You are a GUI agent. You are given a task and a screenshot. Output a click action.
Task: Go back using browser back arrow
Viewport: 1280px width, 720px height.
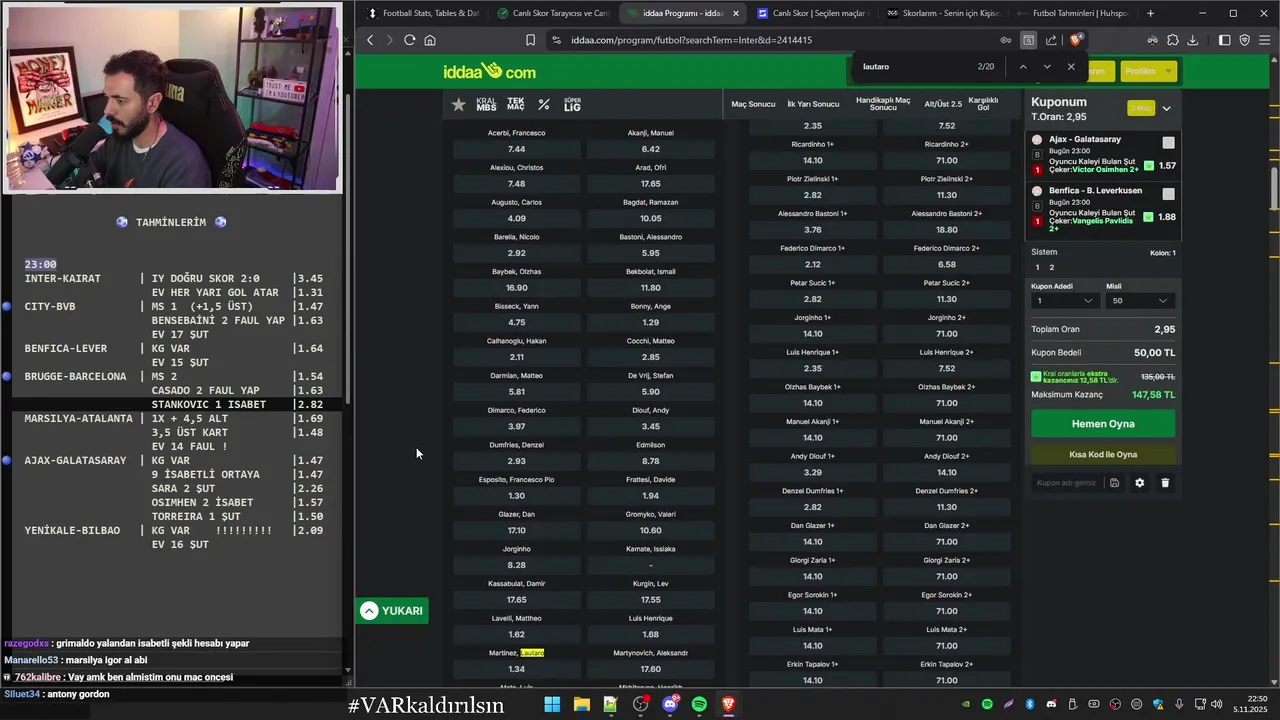370,40
